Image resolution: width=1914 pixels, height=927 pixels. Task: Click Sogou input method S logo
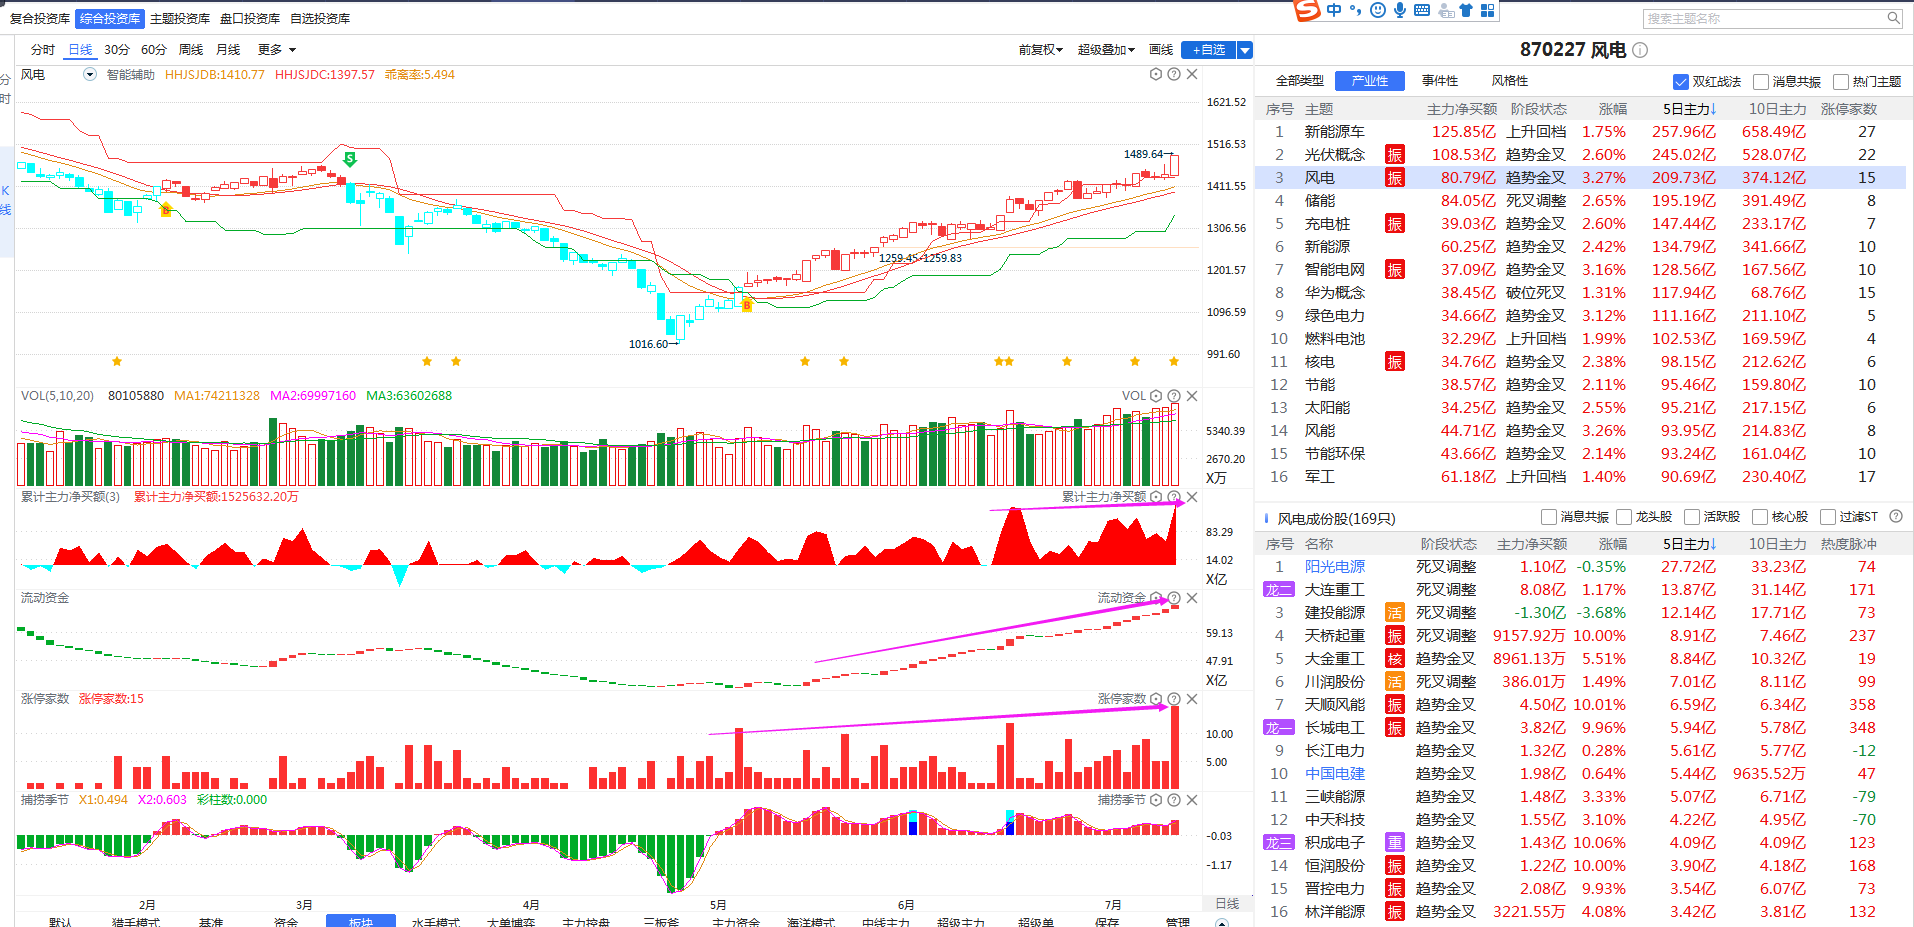coord(1307,10)
